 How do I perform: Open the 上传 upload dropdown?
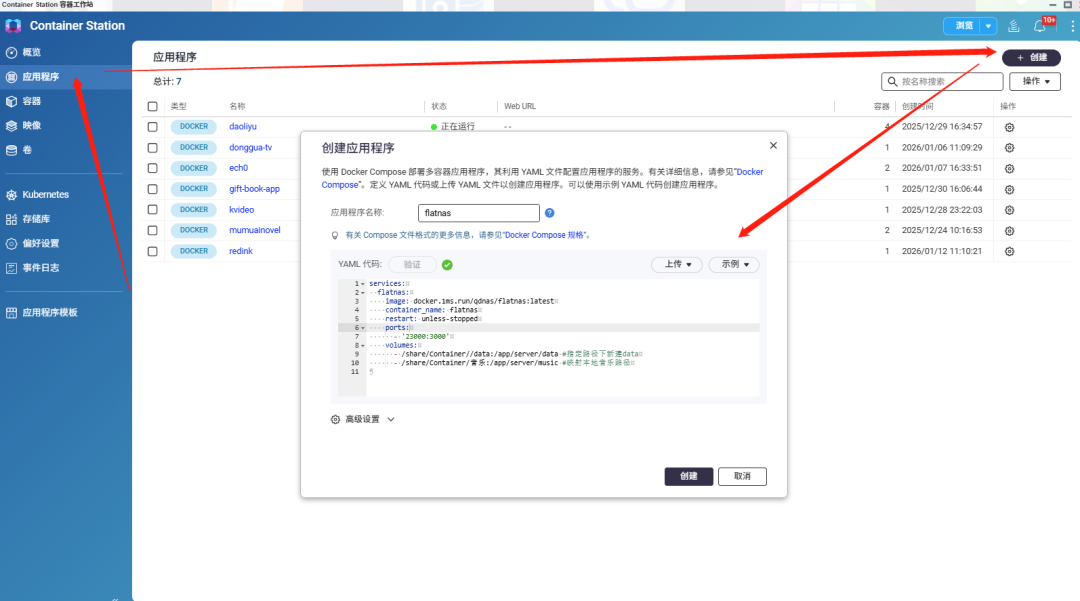point(677,265)
